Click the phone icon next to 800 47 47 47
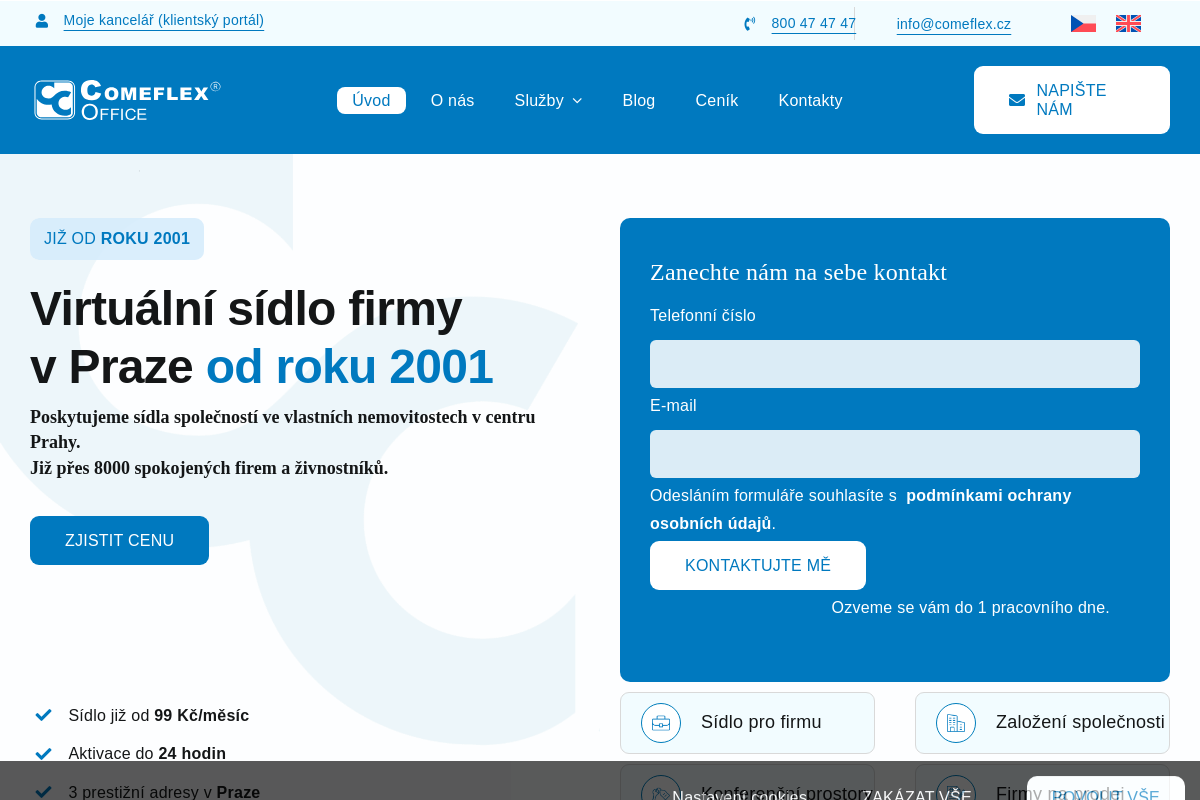The width and height of the screenshot is (1200, 800). (x=750, y=24)
